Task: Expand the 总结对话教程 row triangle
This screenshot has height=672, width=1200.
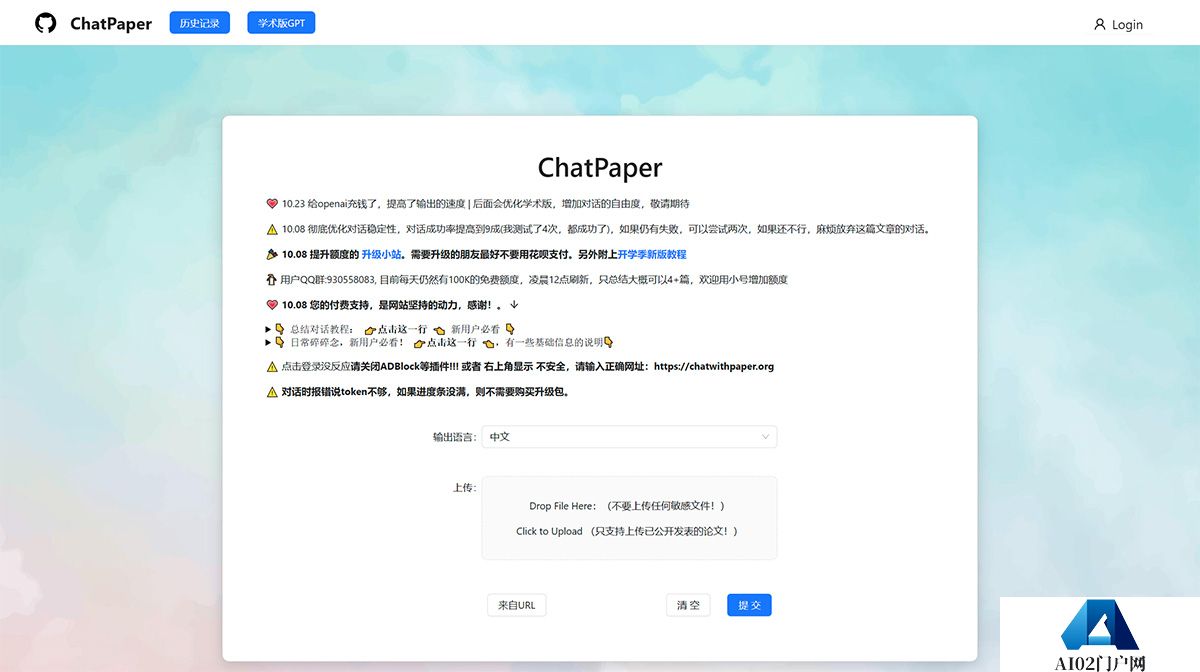Action: (268, 329)
